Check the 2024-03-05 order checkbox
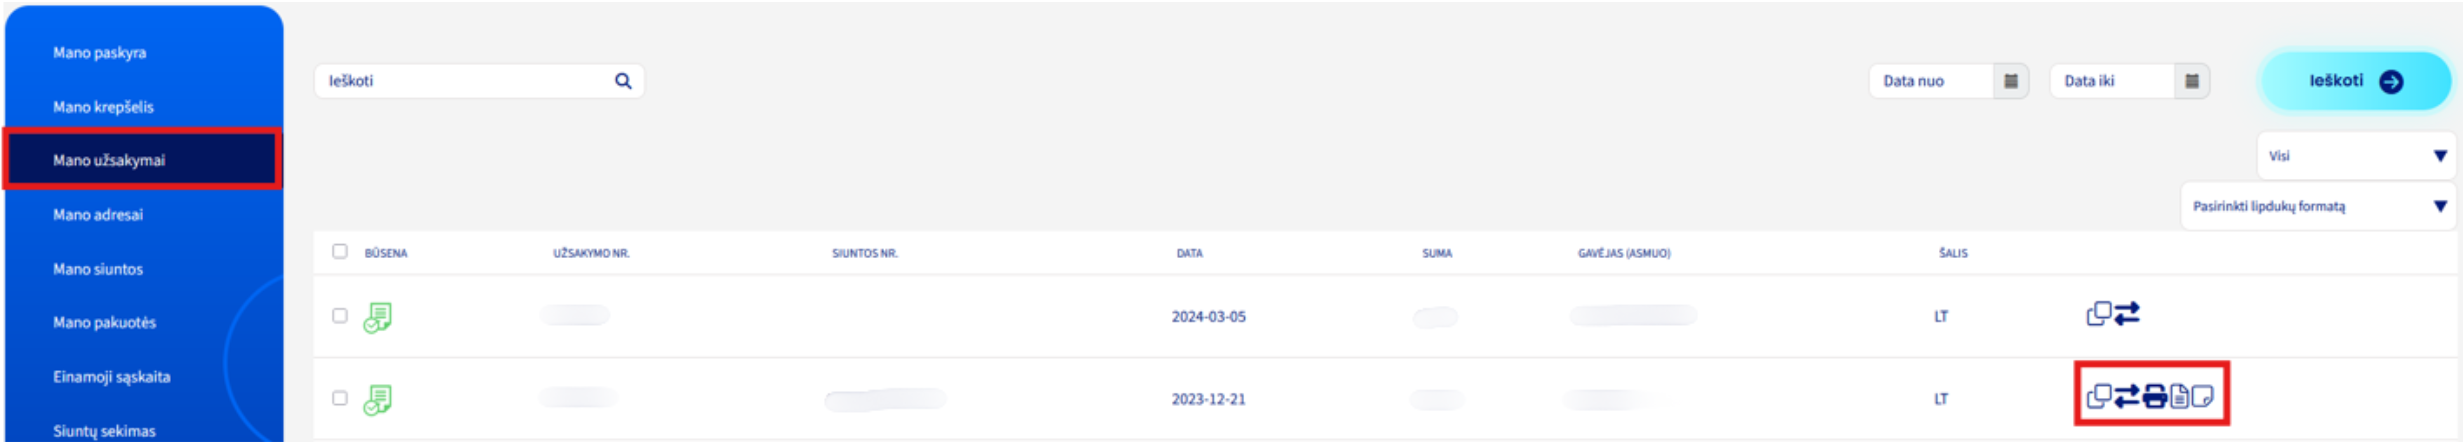The image size is (2463, 444). click(x=340, y=316)
